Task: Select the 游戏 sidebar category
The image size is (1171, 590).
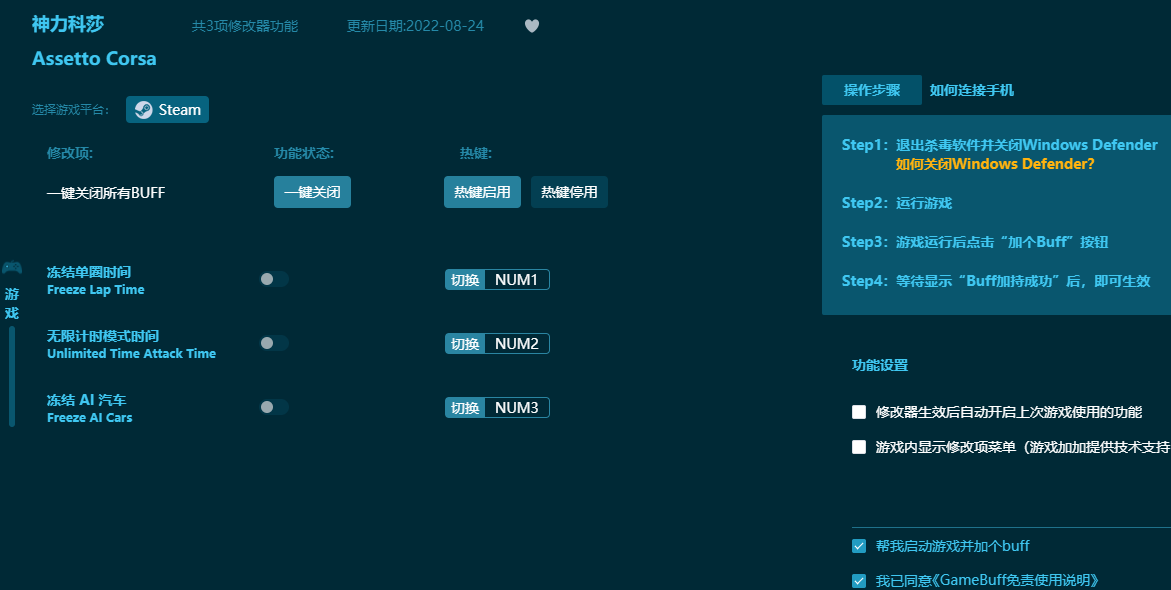Action: point(12,303)
